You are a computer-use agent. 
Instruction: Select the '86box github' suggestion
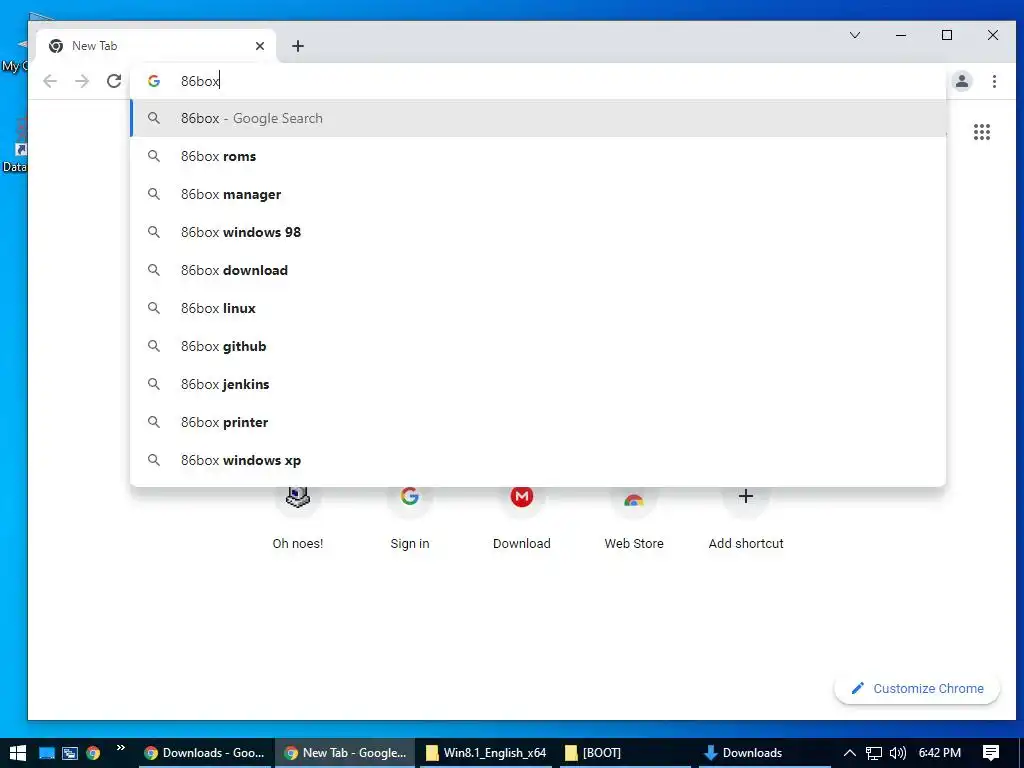538,346
